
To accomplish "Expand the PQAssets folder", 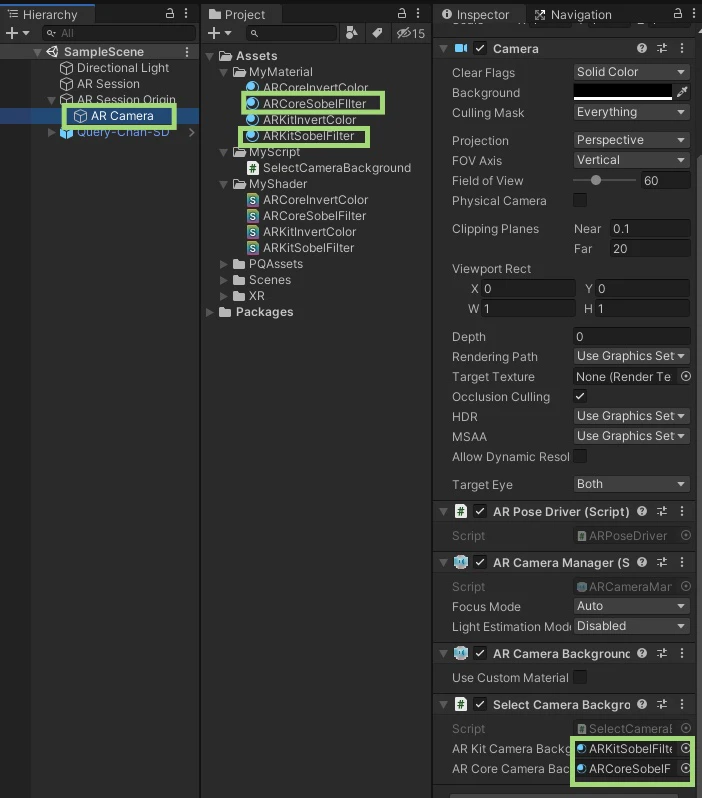I will pyautogui.click(x=223, y=264).
